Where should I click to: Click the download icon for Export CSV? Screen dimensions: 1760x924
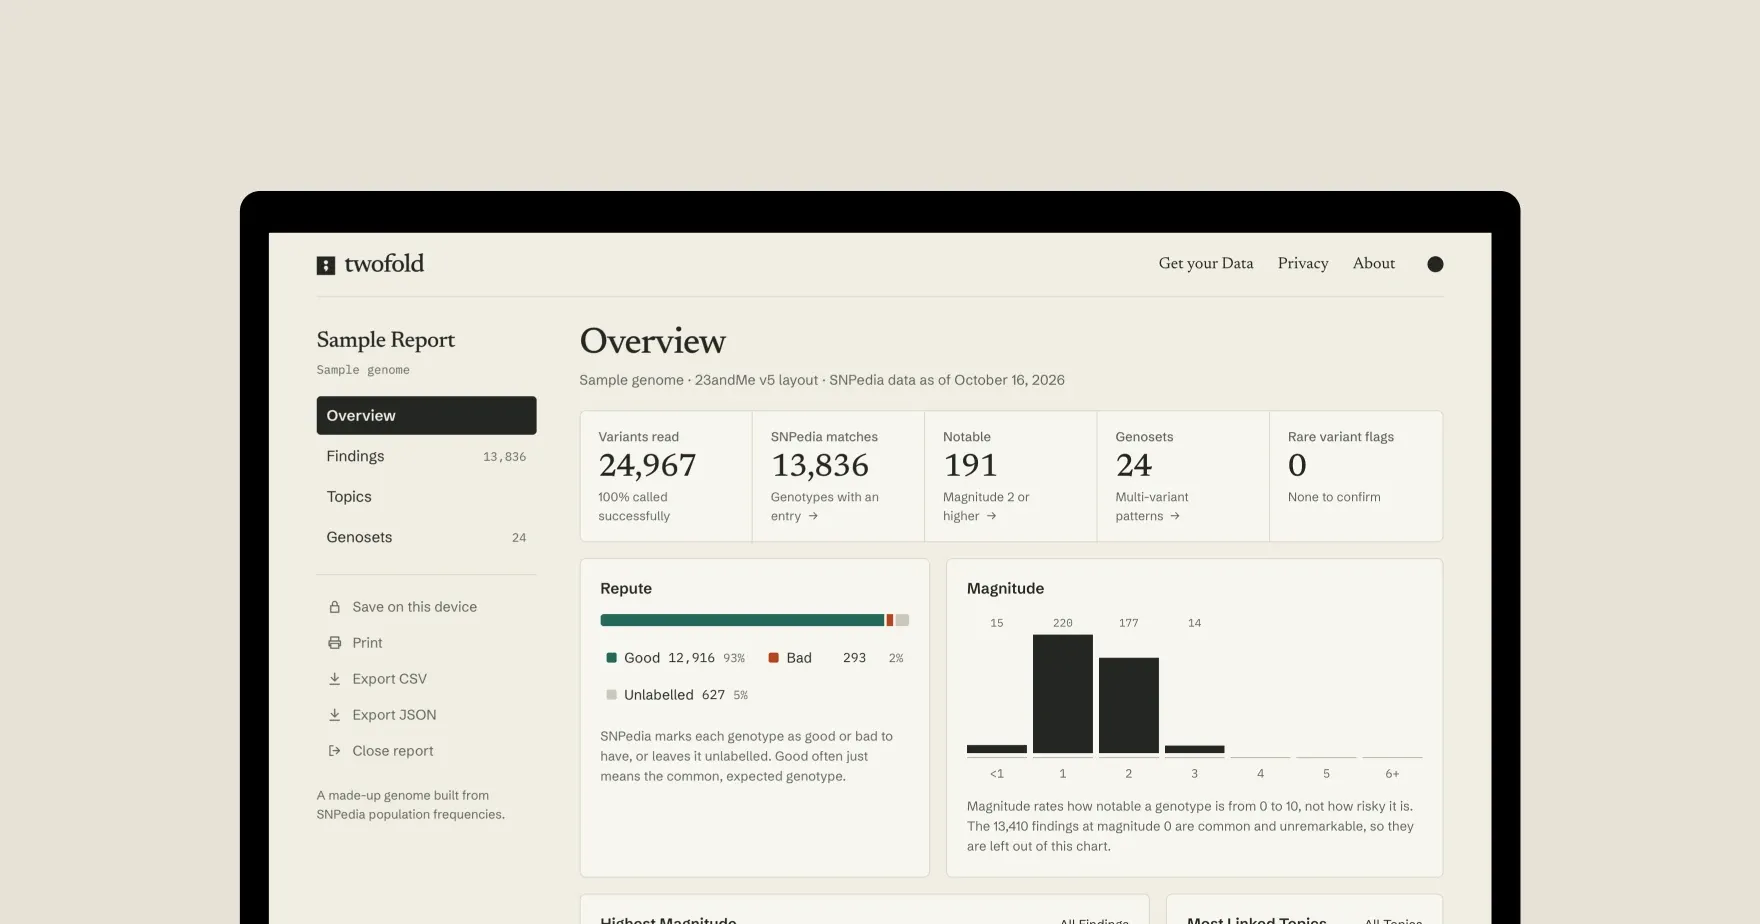pyautogui.click(x=335, y=679)
